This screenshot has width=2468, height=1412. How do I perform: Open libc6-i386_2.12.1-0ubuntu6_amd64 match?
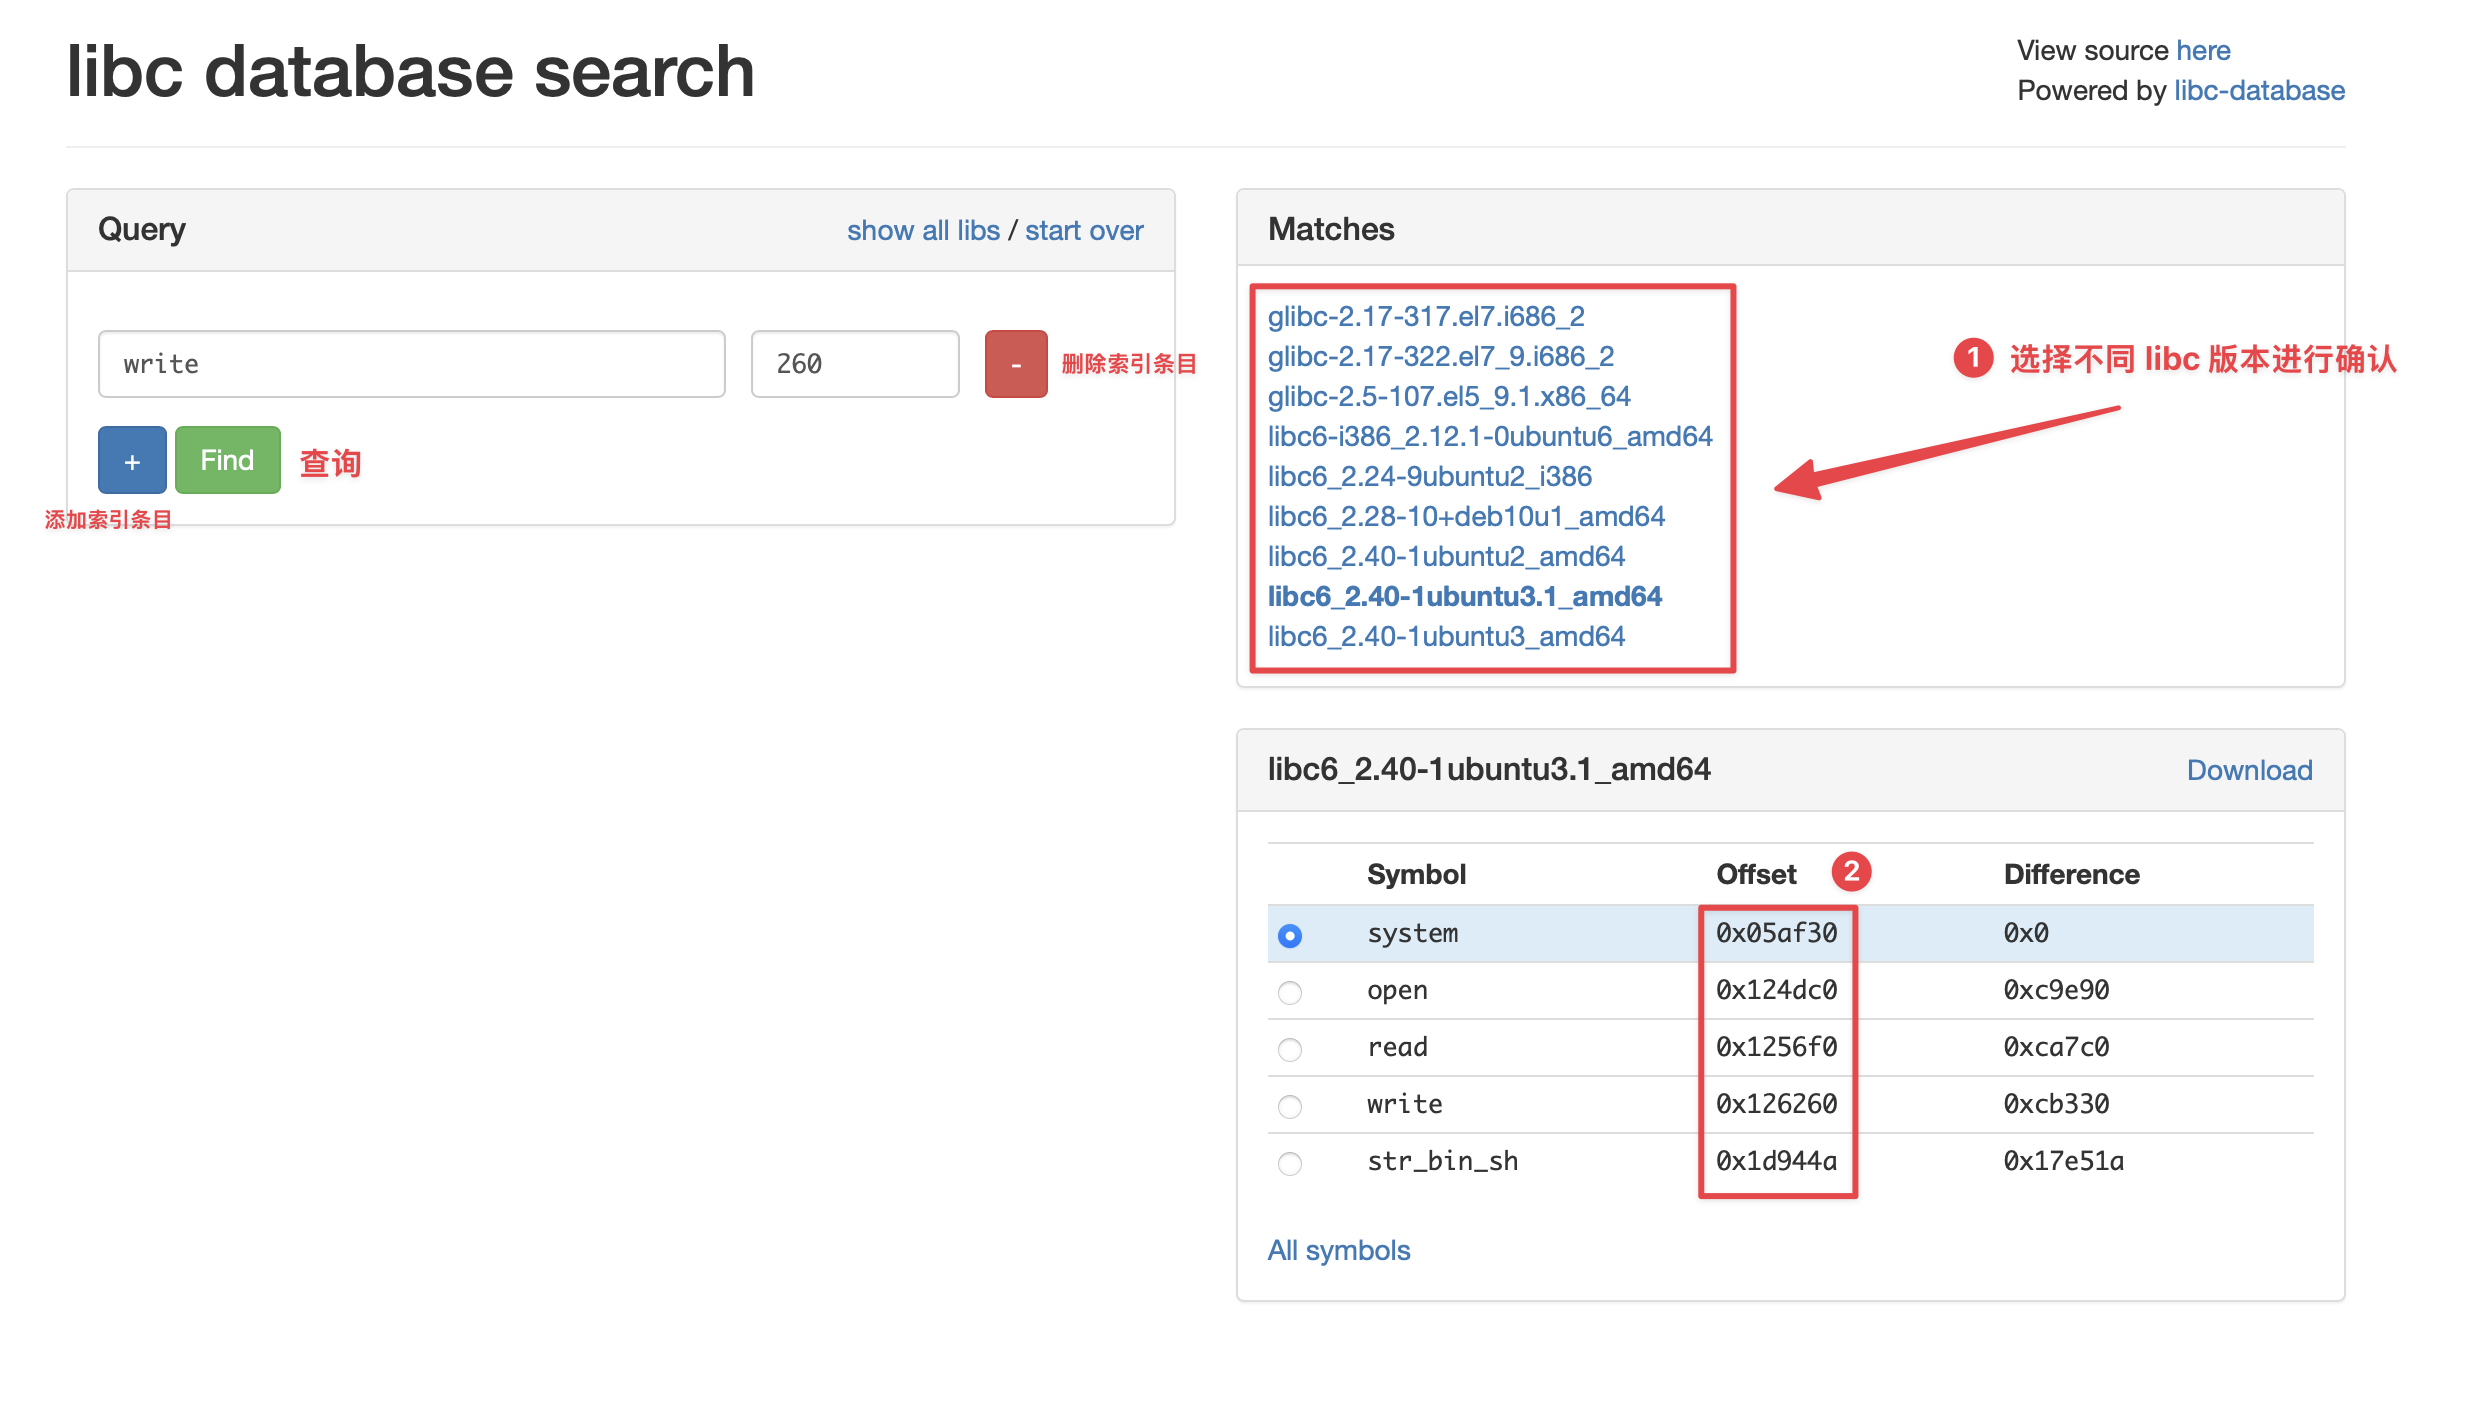click(x=1489, y=436)
